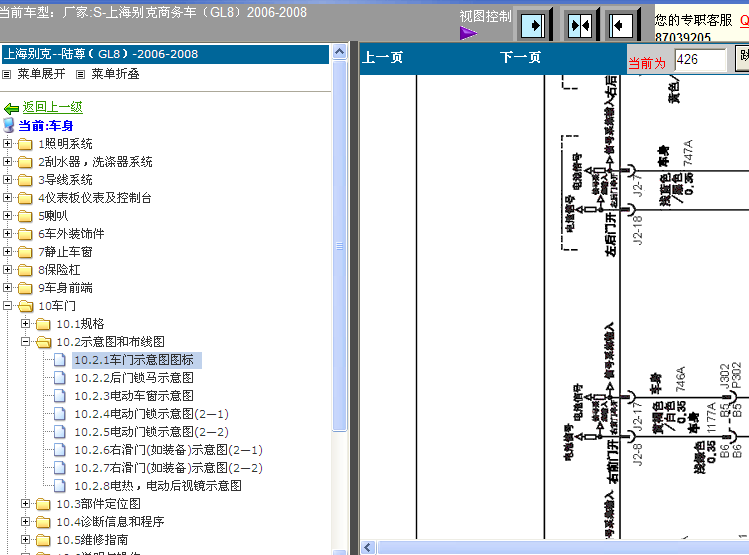Expand the 10.3部件定位图 node
This screenshot has height=555, width=749.
pos(25,503)
